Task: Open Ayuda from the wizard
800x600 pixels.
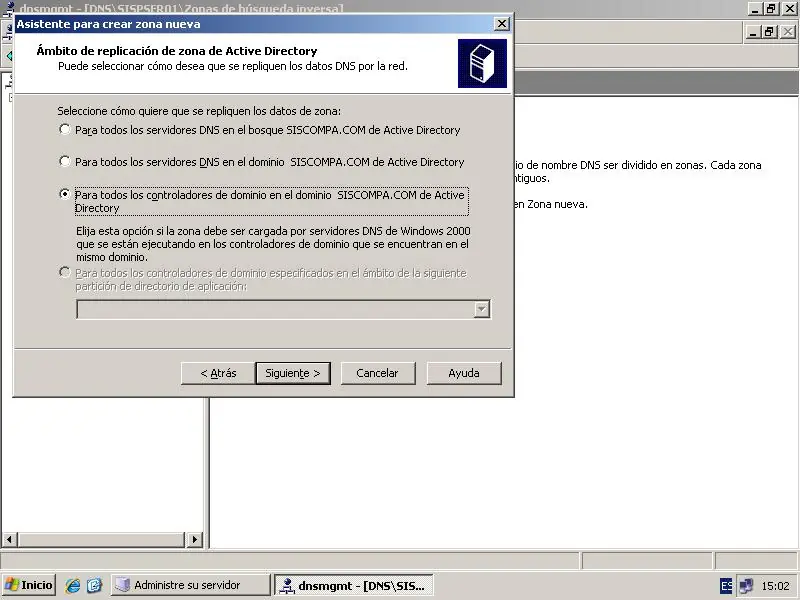Action: point(464,373)
